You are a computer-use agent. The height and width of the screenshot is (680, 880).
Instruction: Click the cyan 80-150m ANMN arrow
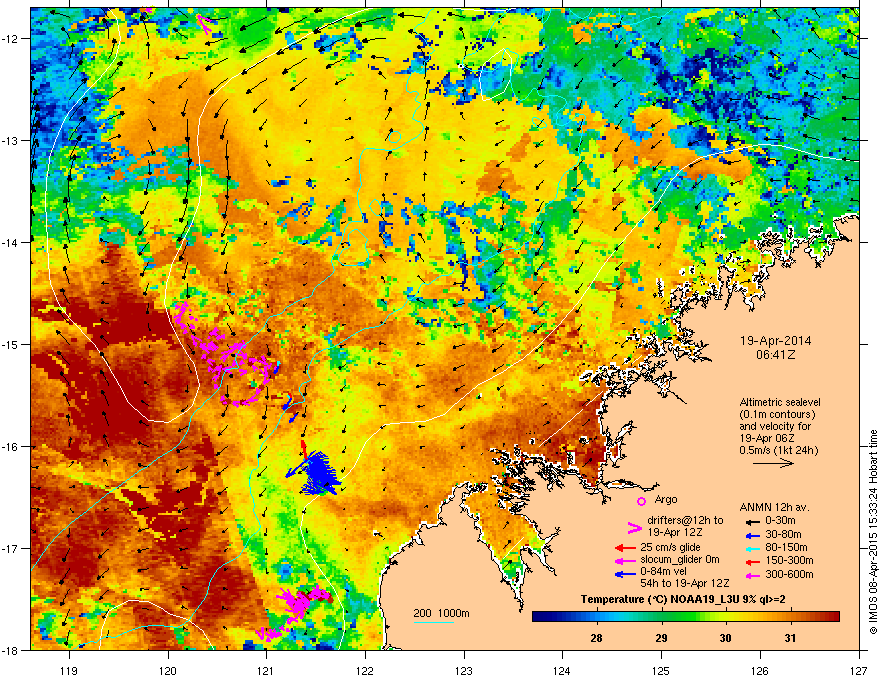(753, 548)
